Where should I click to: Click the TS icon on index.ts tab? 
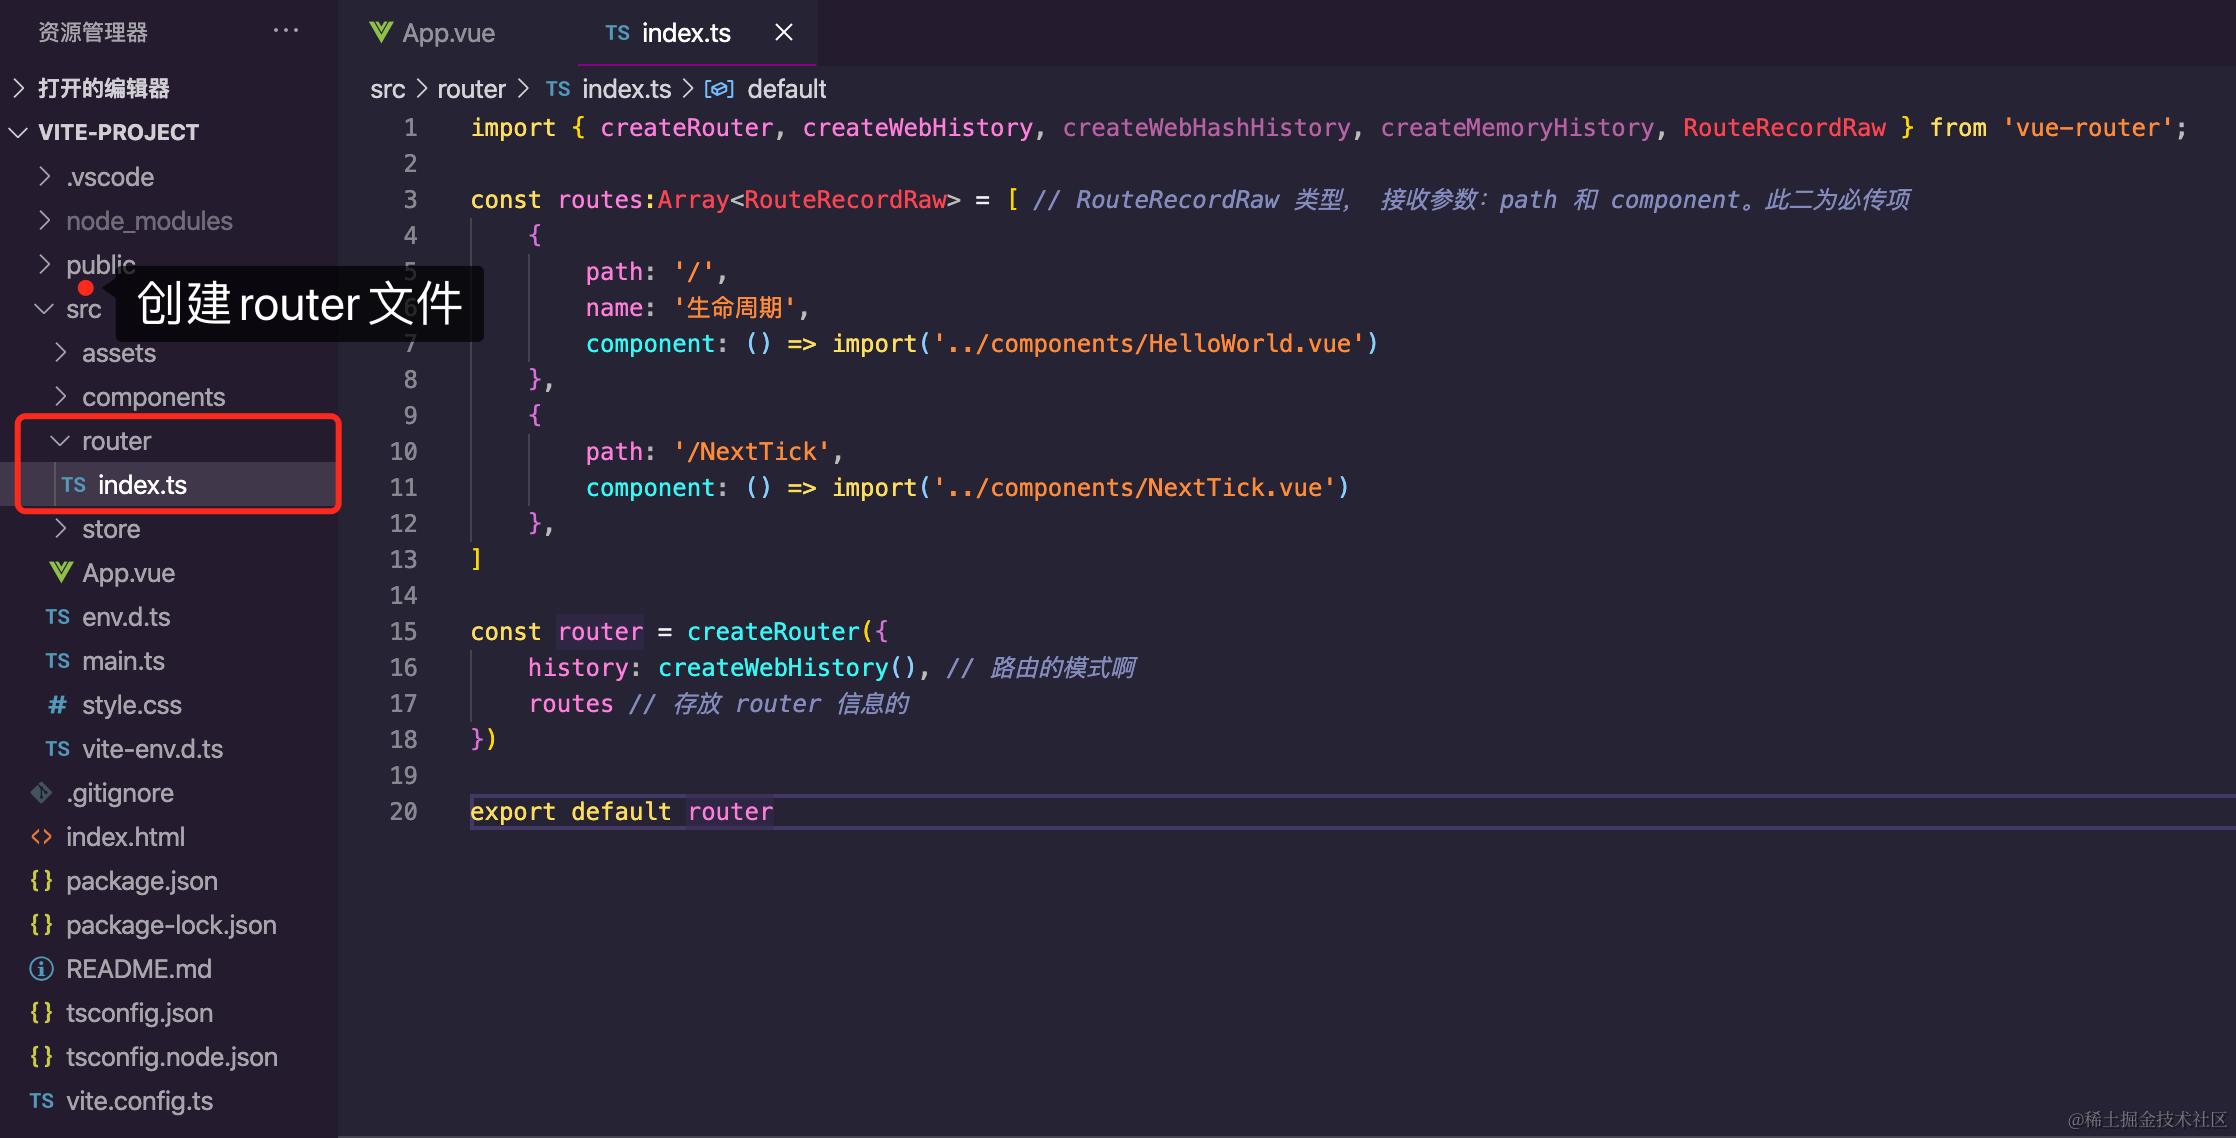(617, 33)
